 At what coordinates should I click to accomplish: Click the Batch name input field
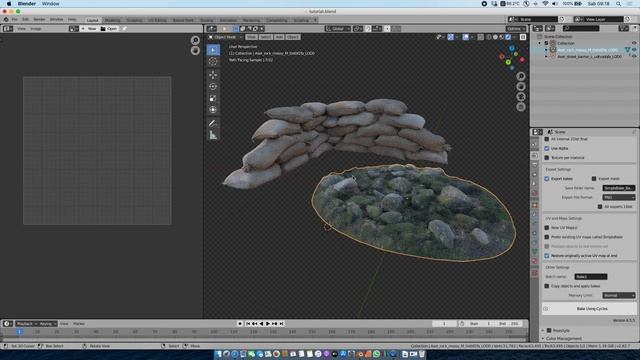pos(591,277)
